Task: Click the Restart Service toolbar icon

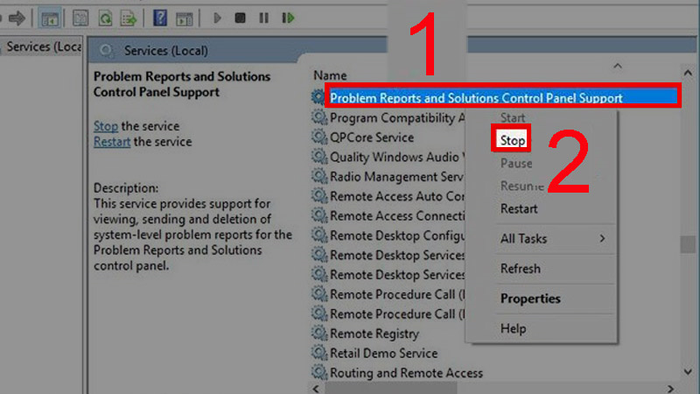Action: tap(288, 18)
